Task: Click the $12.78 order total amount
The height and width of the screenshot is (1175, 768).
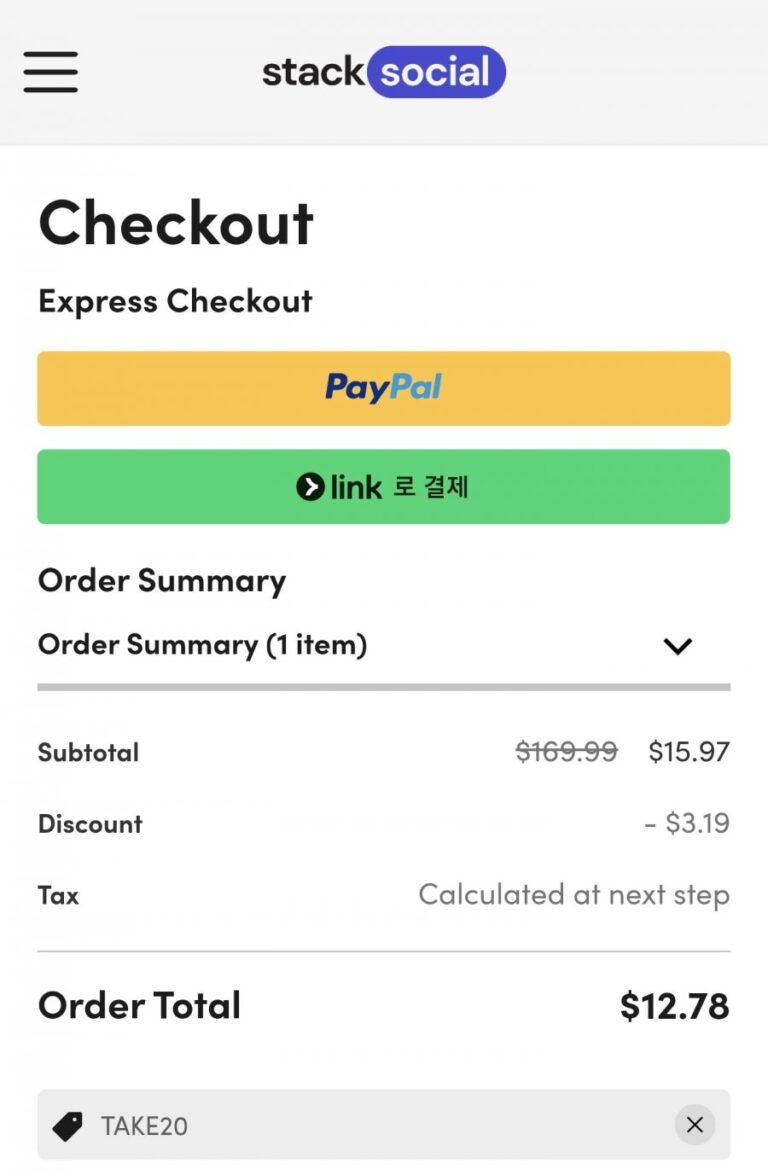Action: coord(674,1006)
